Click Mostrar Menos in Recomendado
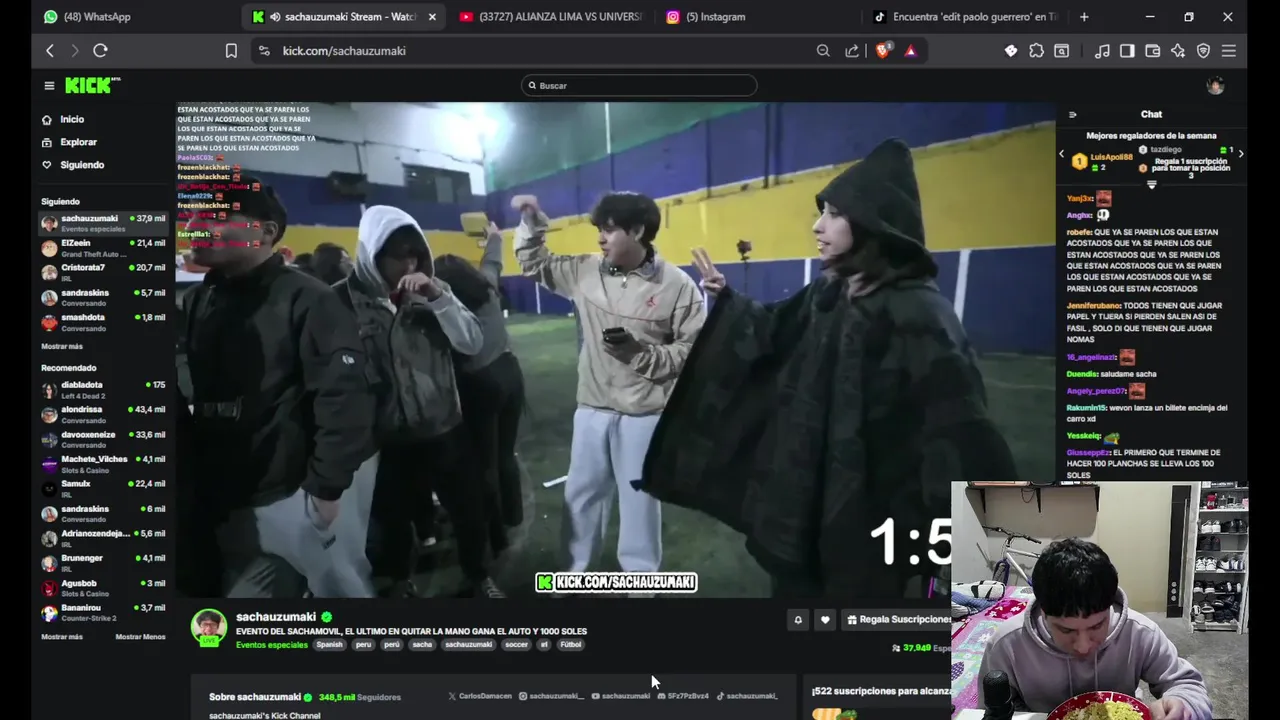 click(140, 636)
